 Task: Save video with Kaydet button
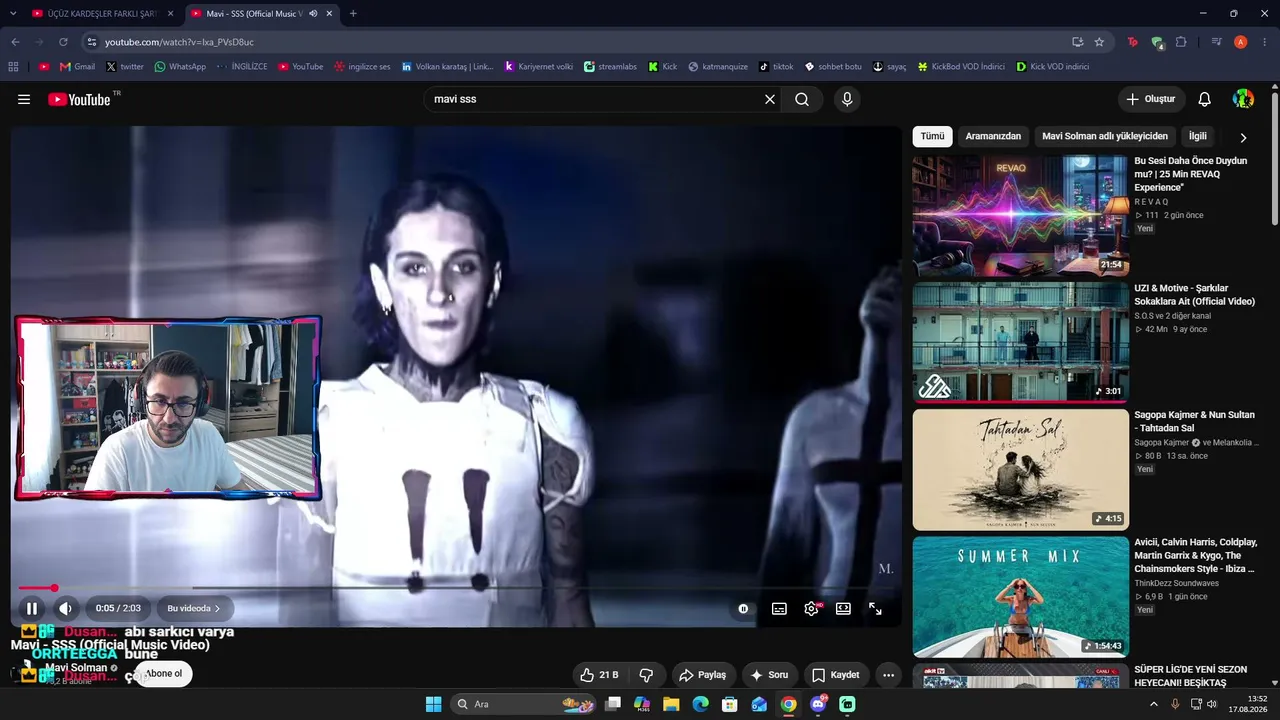coord(836,675)
